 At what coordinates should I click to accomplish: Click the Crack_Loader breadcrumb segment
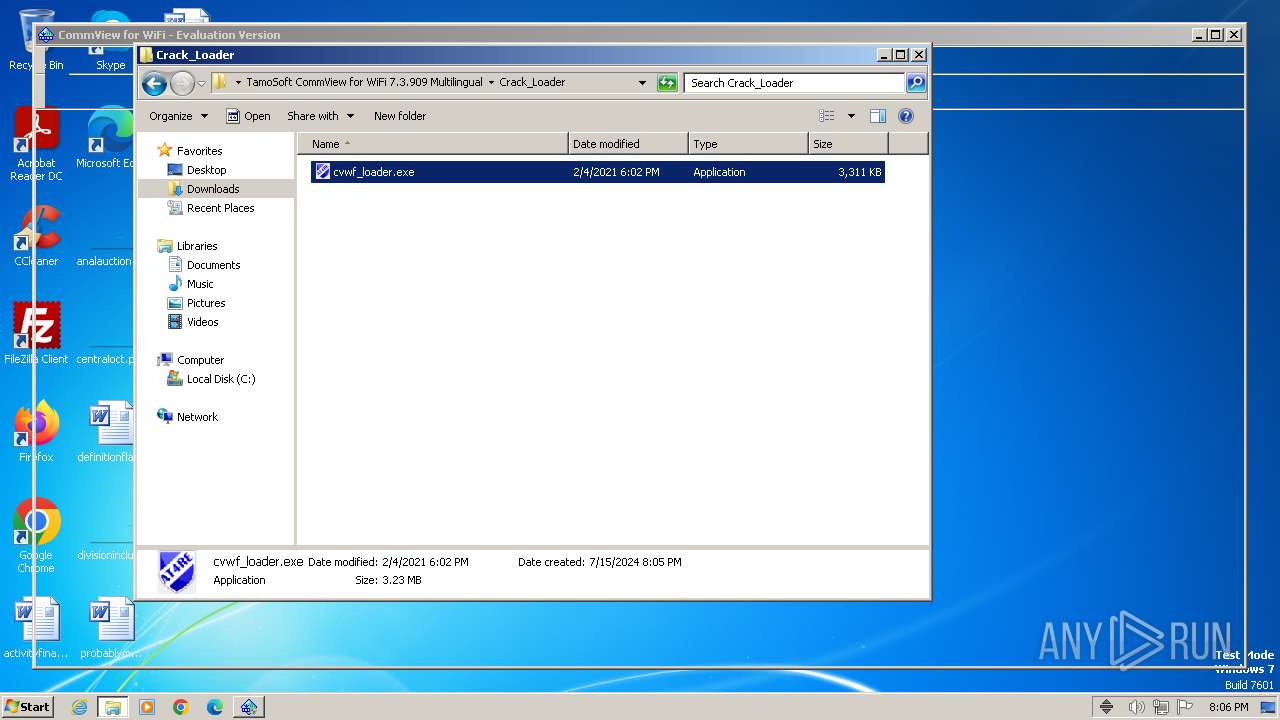coord(532,83)
